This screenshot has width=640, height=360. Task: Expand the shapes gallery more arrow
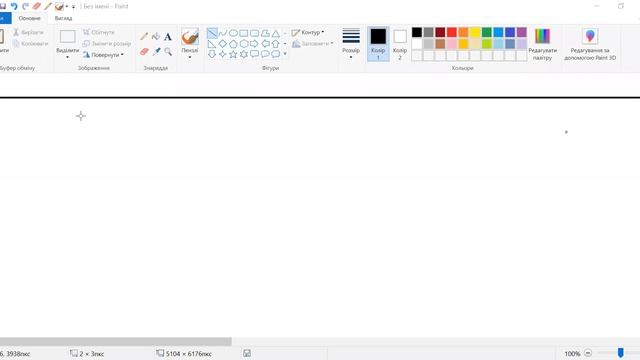285,54
